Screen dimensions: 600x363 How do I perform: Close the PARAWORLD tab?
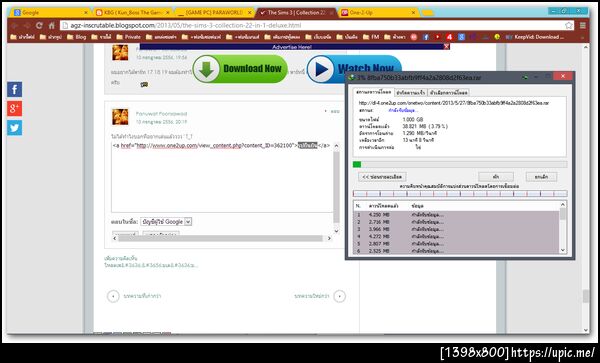[x=249, y=13]
